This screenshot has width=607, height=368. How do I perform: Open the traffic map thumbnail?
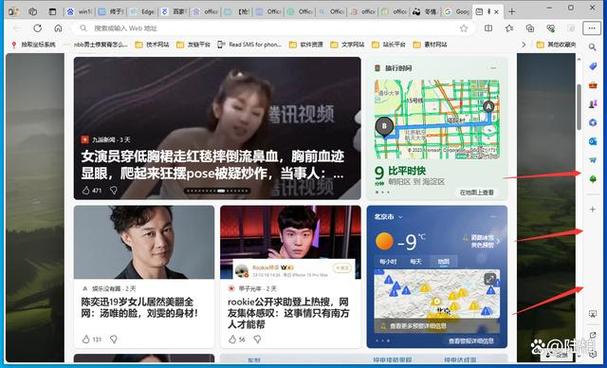[x=437, y=119]
